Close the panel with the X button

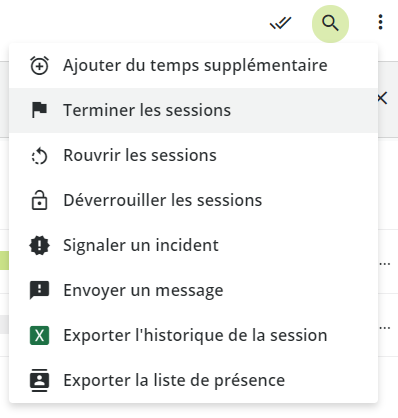pyautogui.click(x=383, y=99)
